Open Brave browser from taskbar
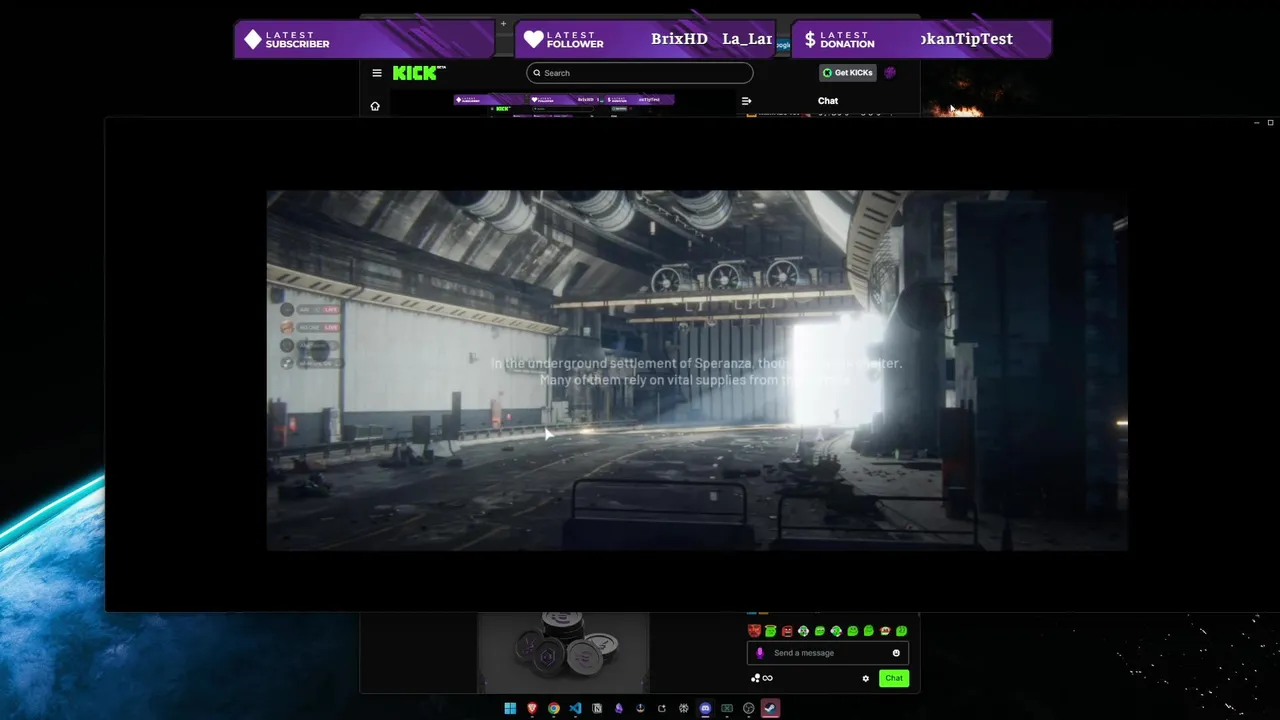Screen dimensions: 1280x720 (532, 708)
